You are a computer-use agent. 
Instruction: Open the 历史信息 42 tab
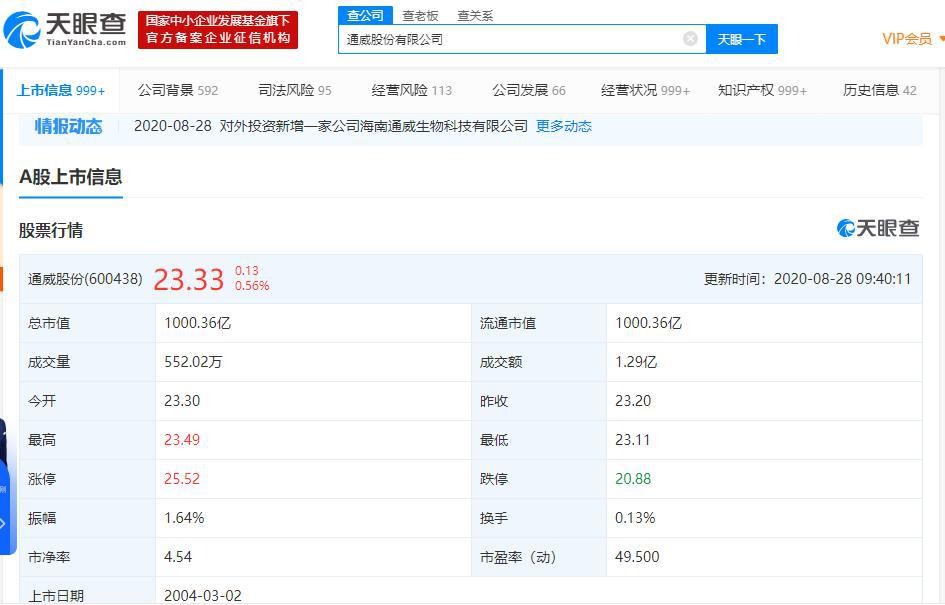879,90
